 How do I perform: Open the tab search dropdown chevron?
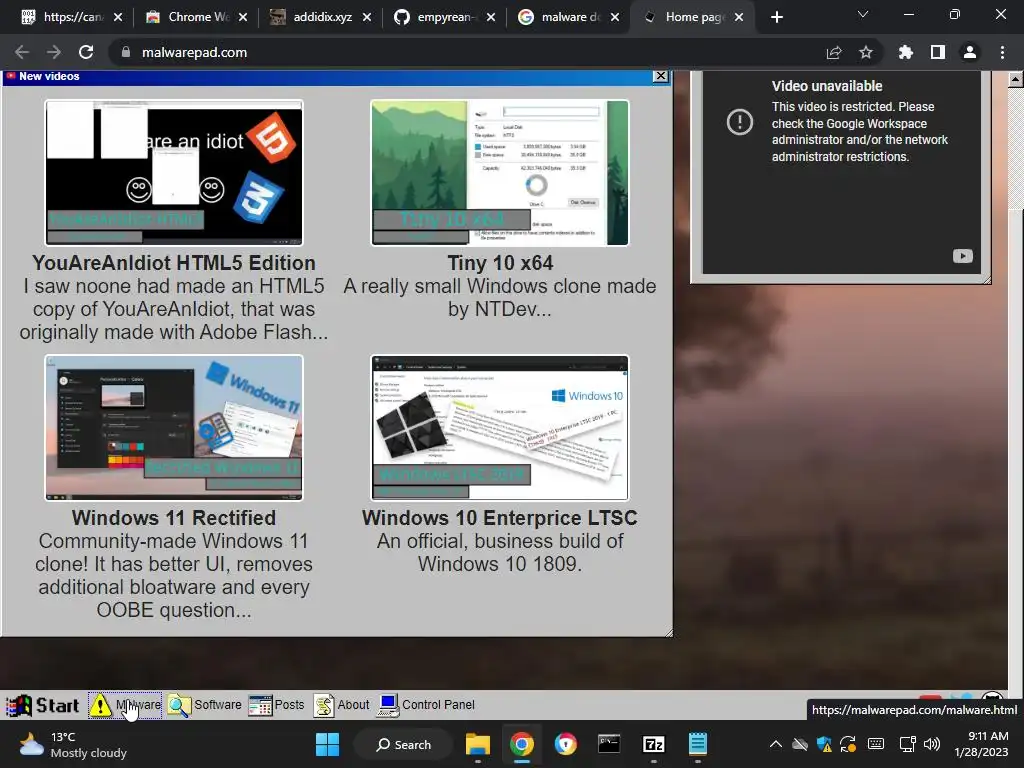tap(863, 14)
